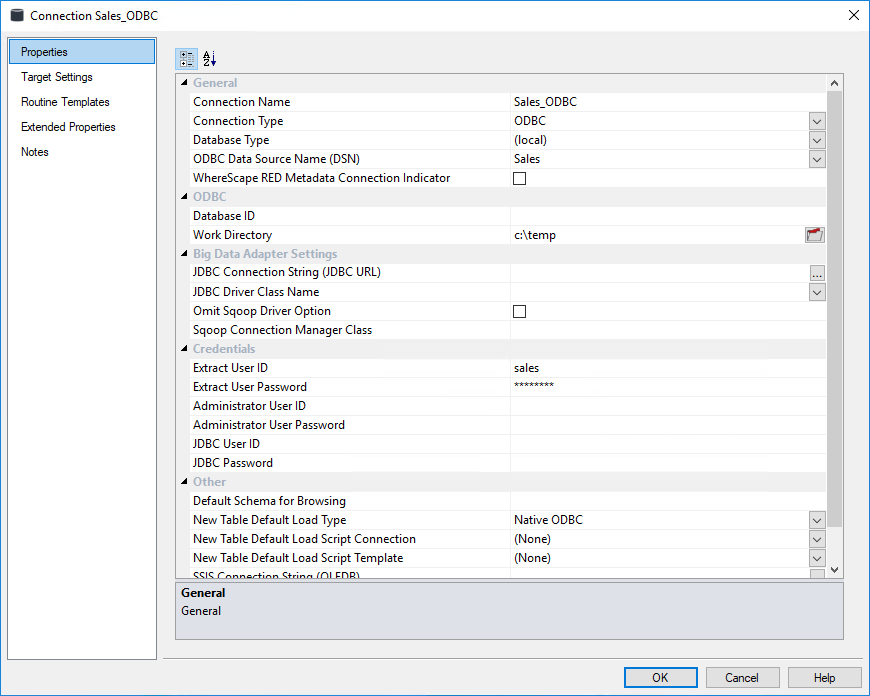Browse for Work Directory folder icon
The height and width of the screenshot is (696, 870).
[815, 235]
